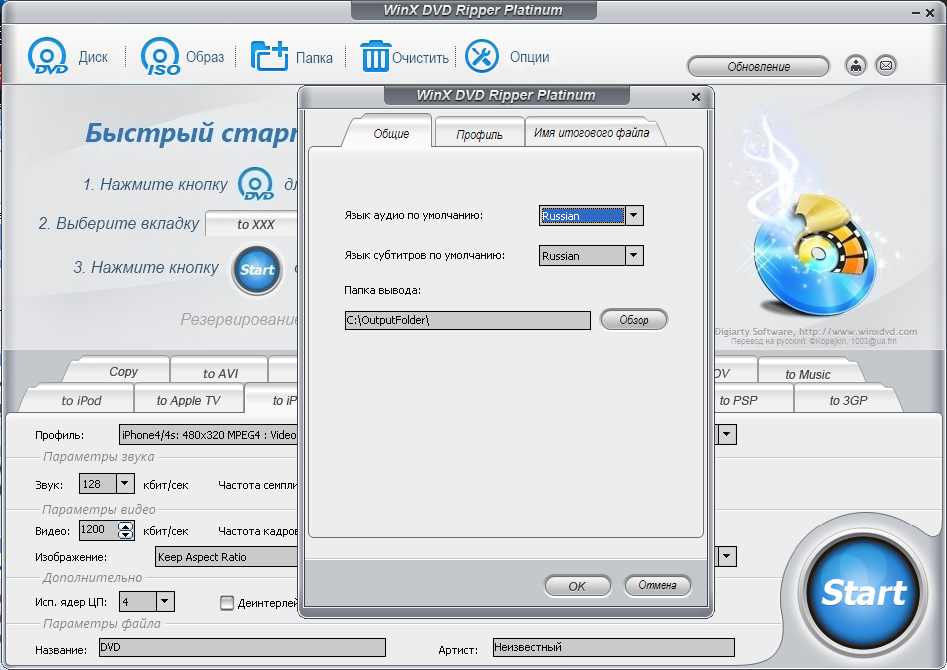Click Отмена to cancel dialog
This screenshot has height=670, width=947.
[657, 586]
